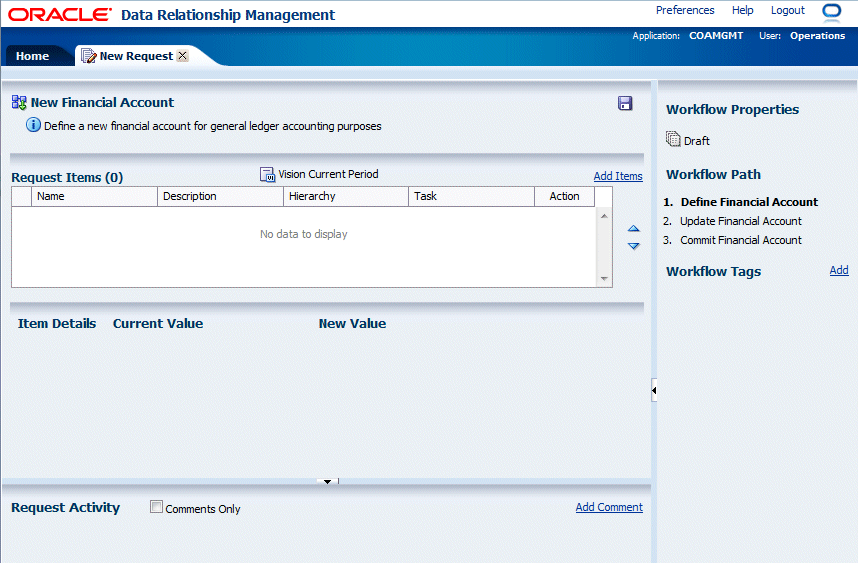Click the table scrollbar down arrow
Screen dimensions: 858x563
click(604, 278)
